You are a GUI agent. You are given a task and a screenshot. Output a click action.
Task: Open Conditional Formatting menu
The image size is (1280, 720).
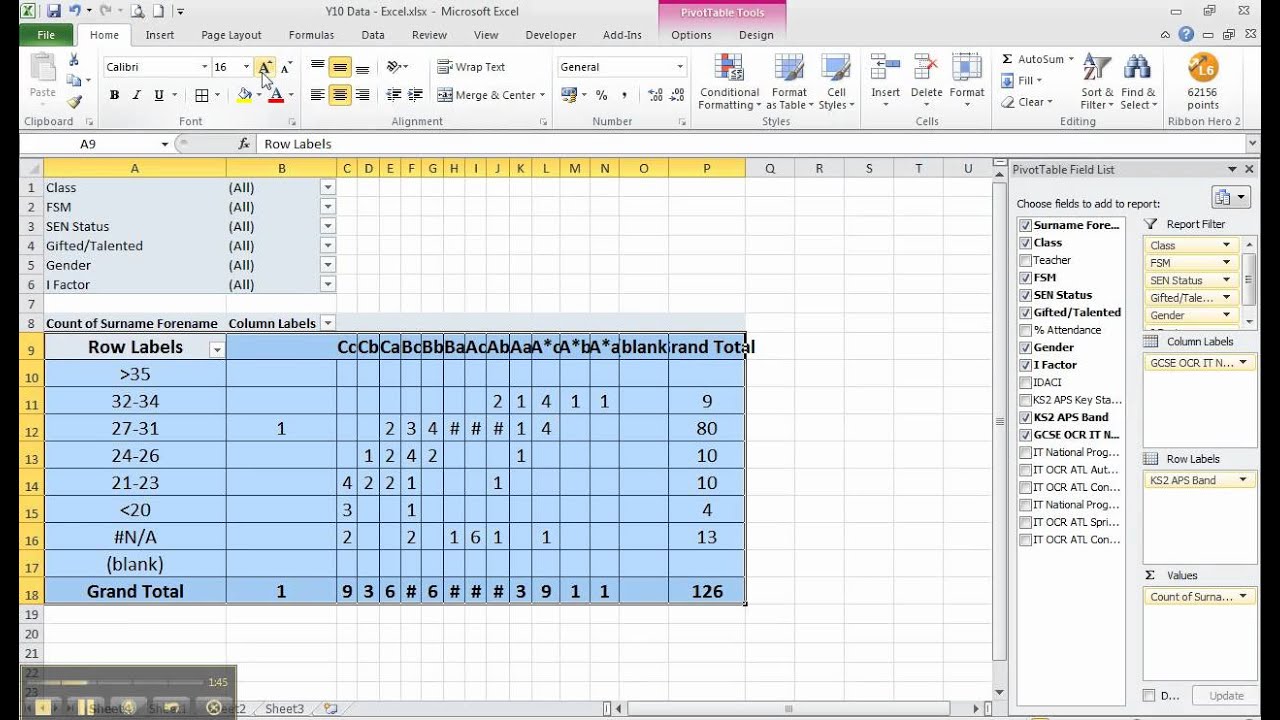[729, 83]
